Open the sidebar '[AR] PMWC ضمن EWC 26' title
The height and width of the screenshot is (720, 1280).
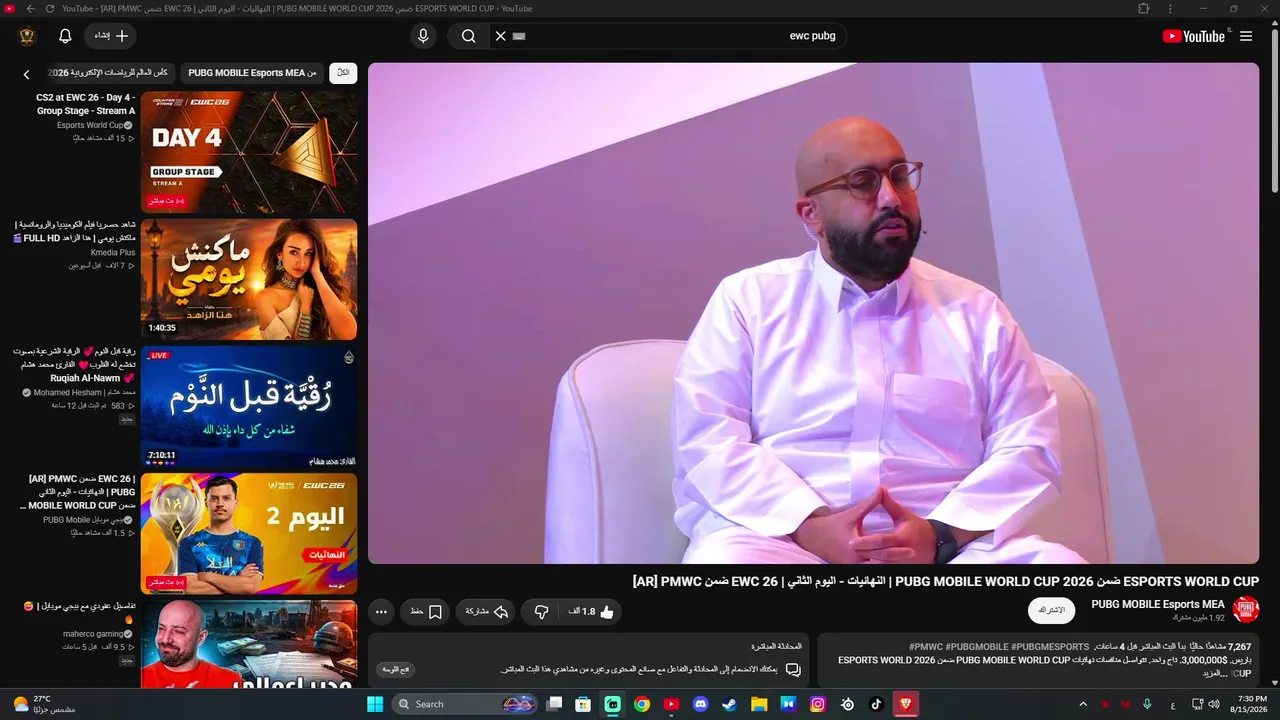(x=78, y=492)
